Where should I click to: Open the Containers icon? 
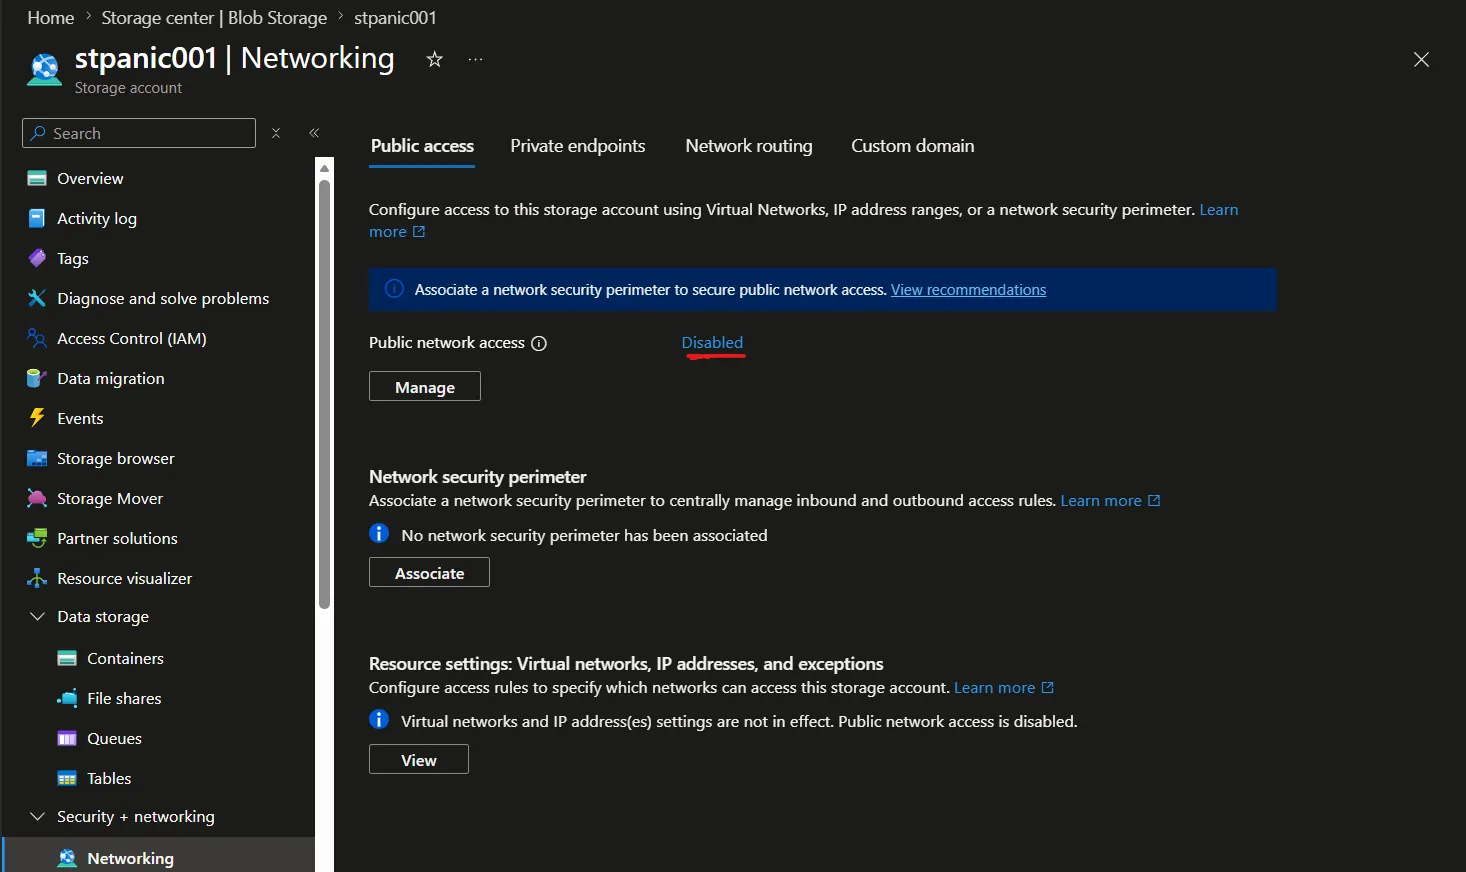67,658
